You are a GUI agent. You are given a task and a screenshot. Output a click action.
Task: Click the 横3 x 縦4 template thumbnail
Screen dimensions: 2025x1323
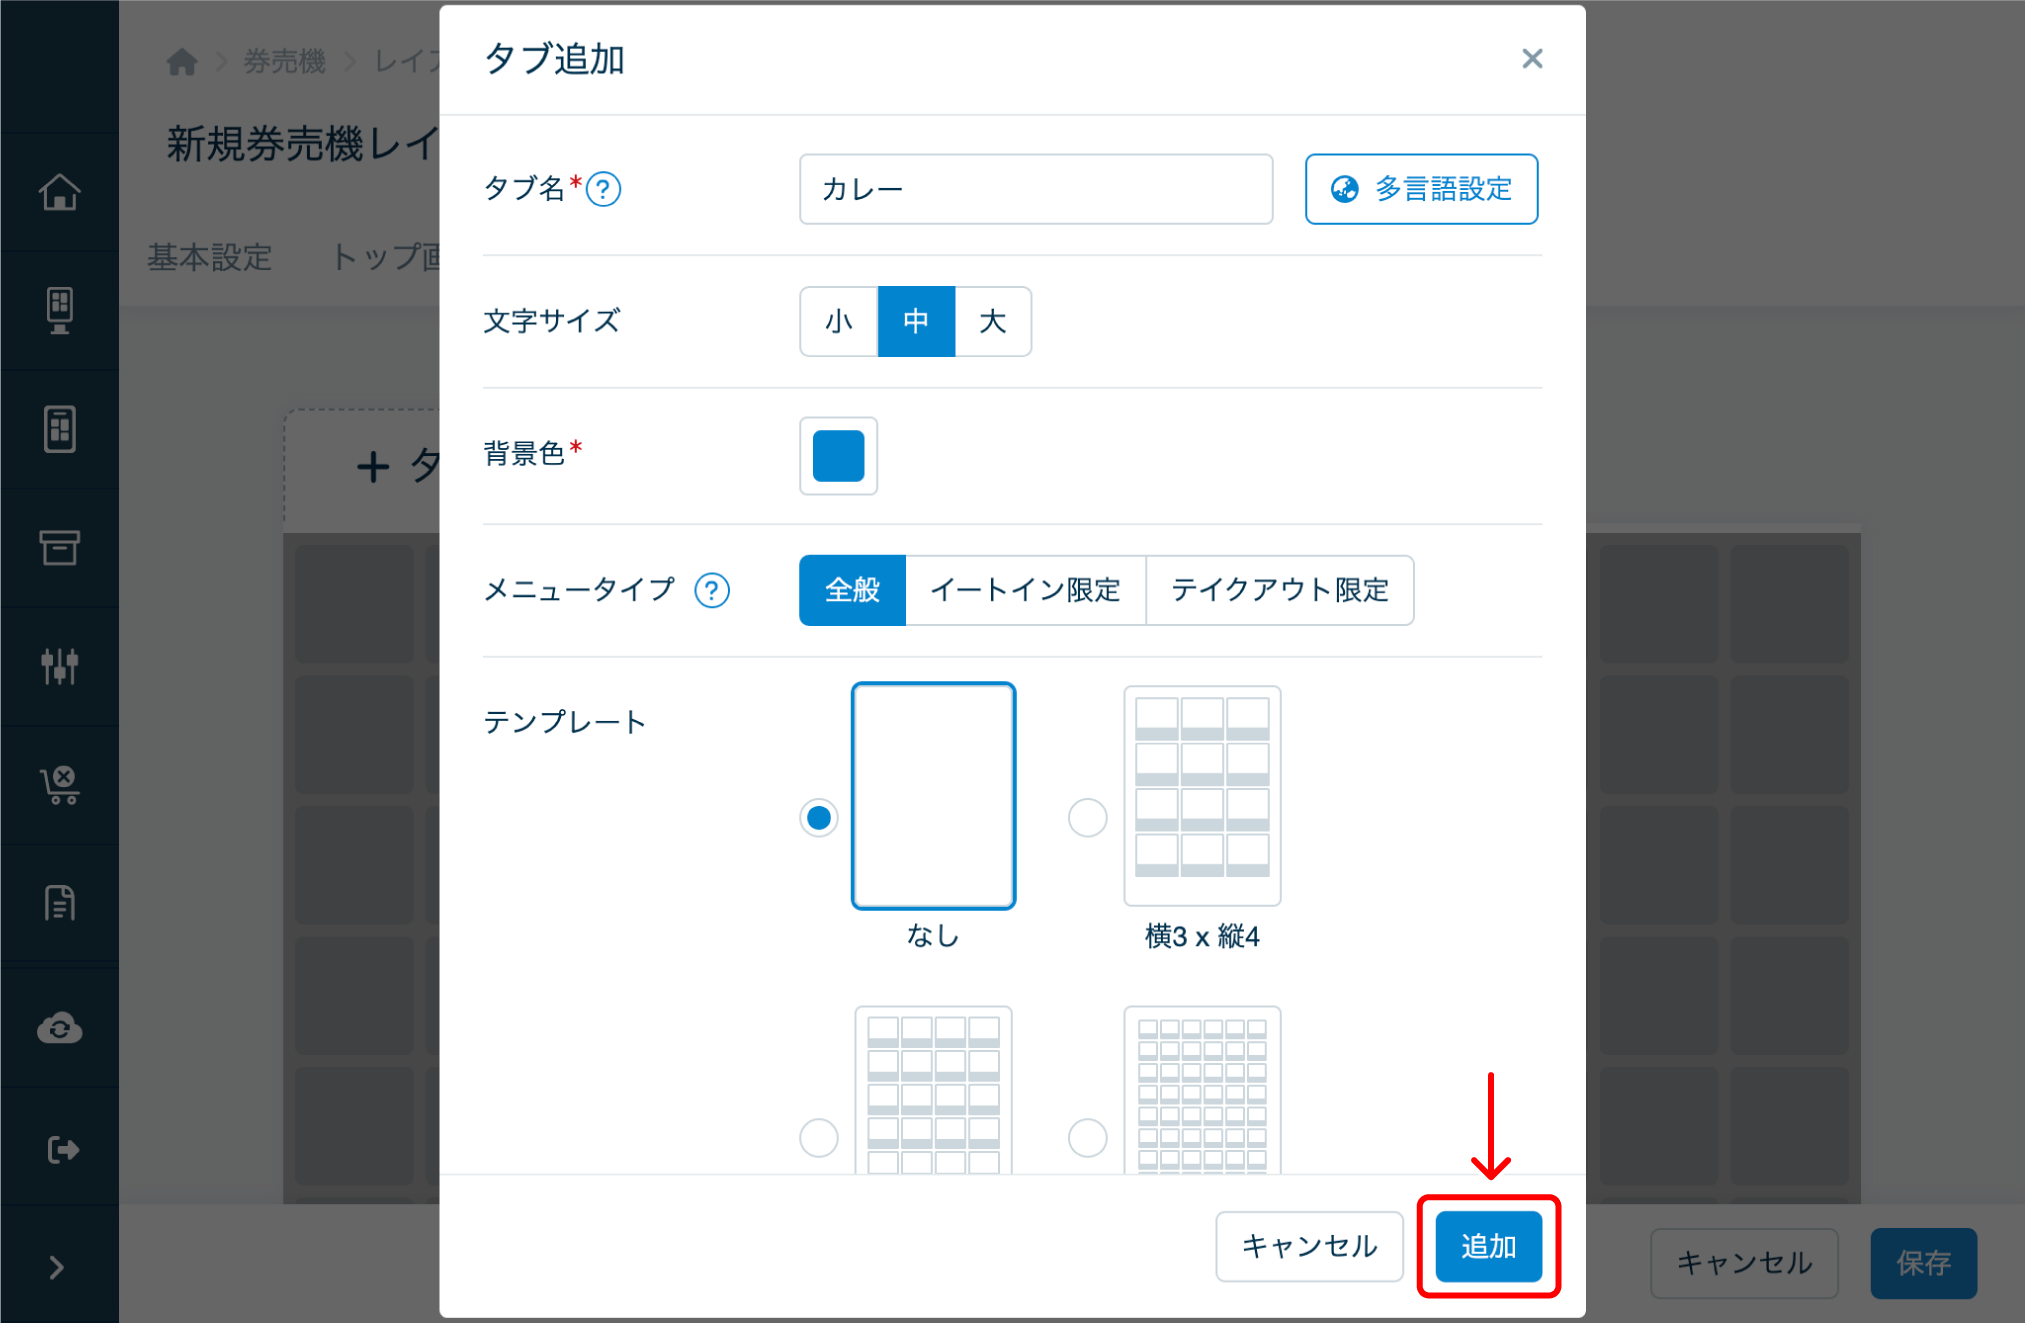point(1202,796)
